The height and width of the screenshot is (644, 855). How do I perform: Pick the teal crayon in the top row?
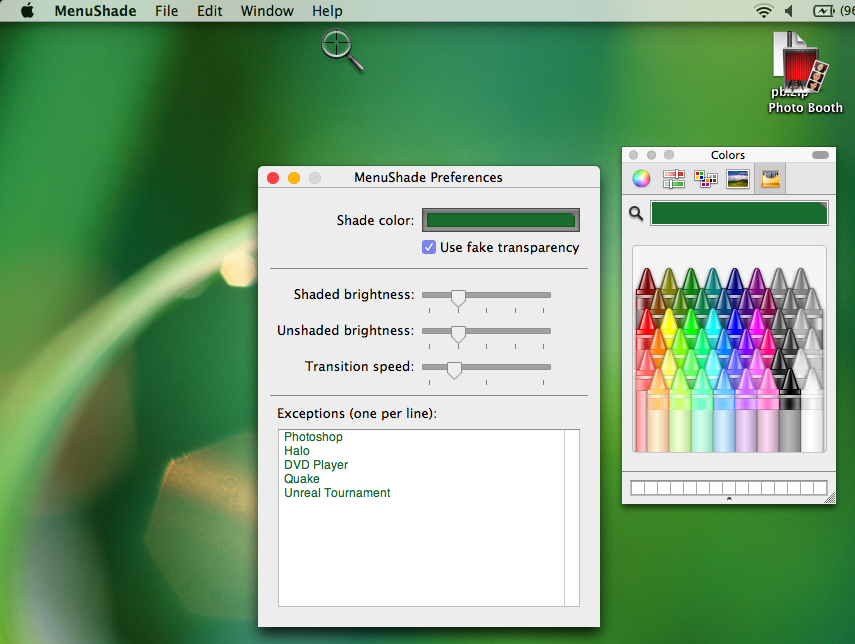tap(712, 280)
